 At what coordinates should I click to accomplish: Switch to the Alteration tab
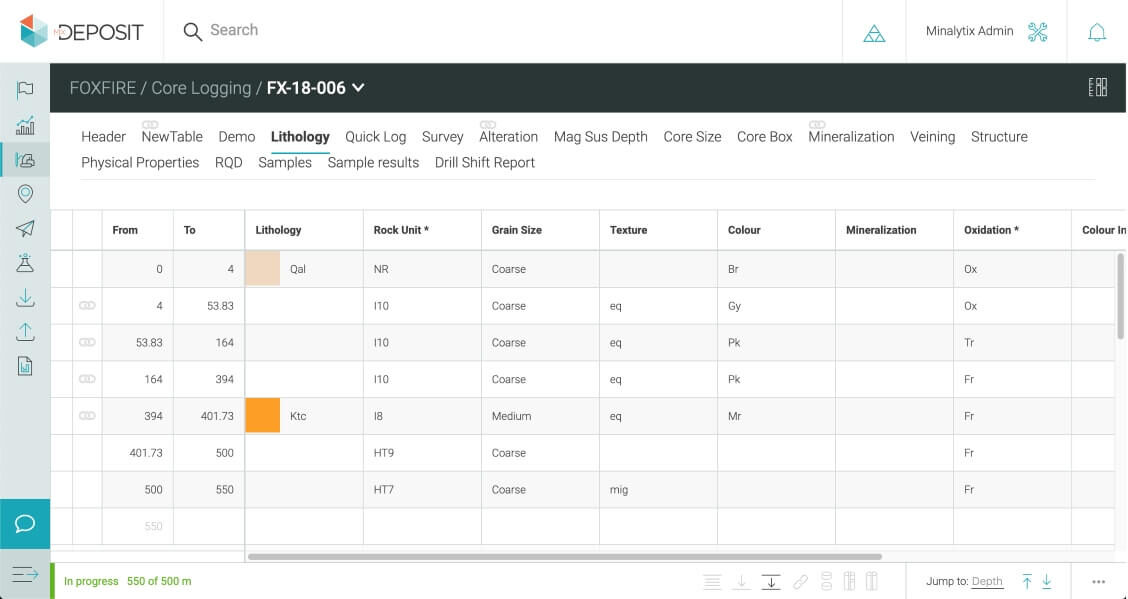tap(508, 137)
